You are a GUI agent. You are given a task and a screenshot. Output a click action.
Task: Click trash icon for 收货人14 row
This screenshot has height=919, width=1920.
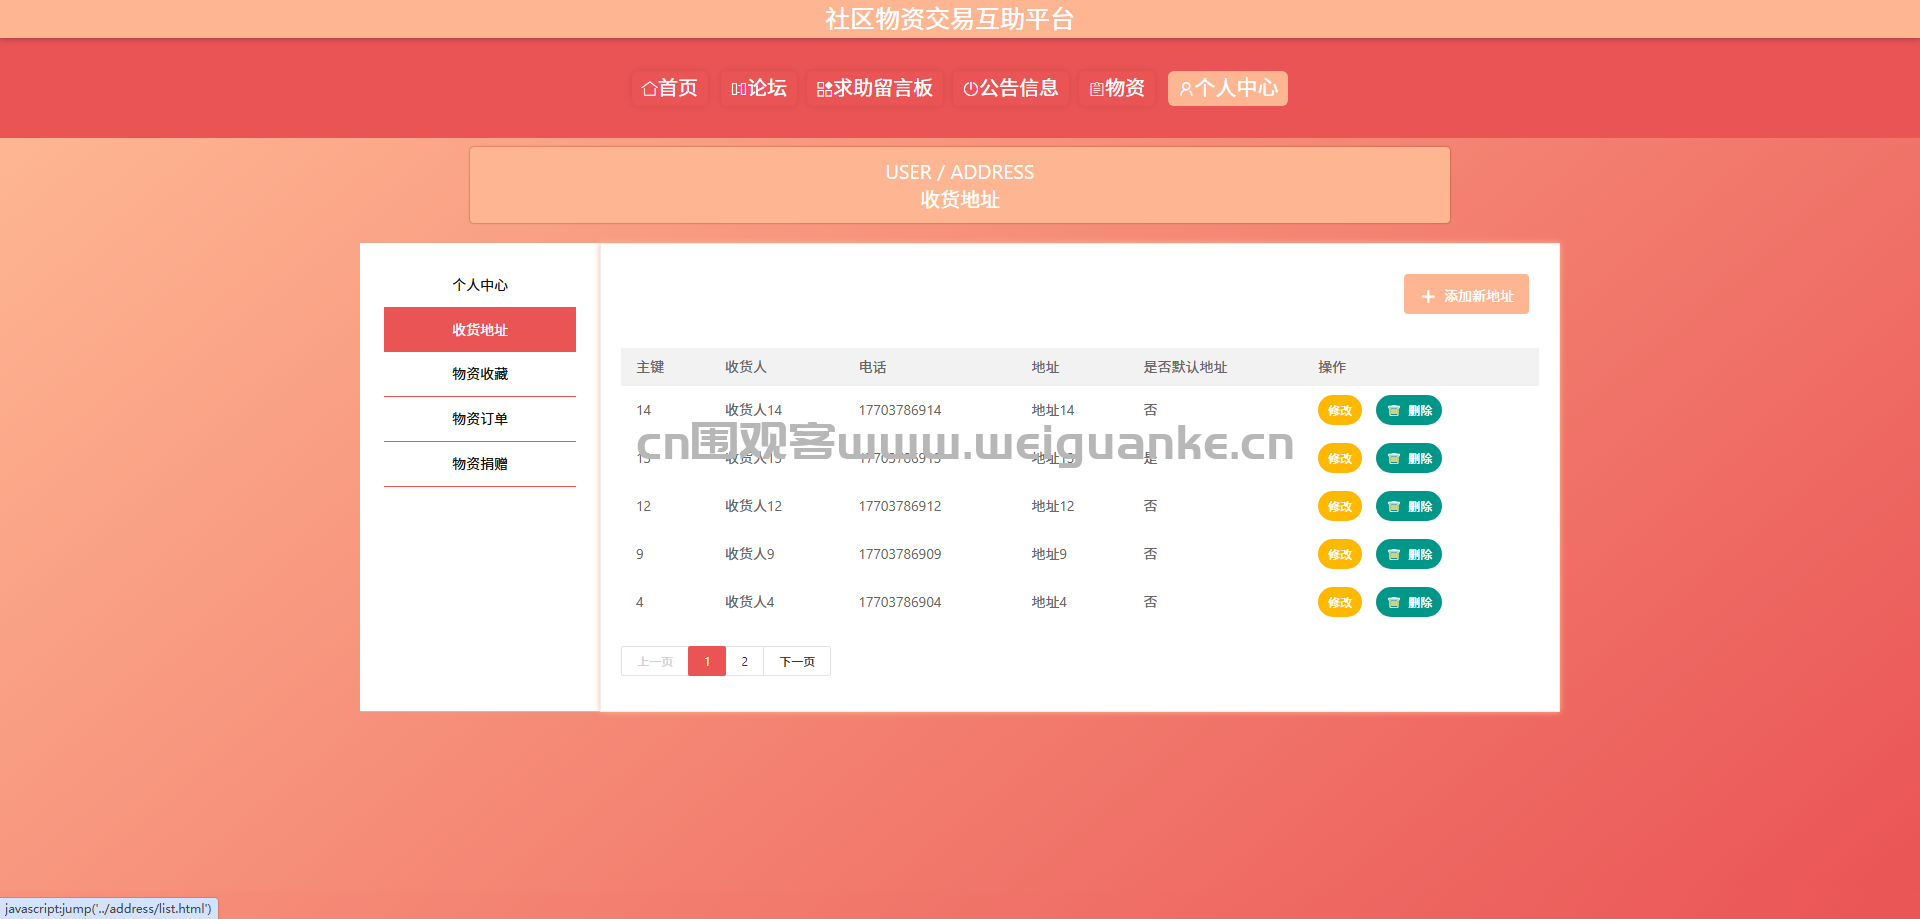click(x=1394, y=411)
